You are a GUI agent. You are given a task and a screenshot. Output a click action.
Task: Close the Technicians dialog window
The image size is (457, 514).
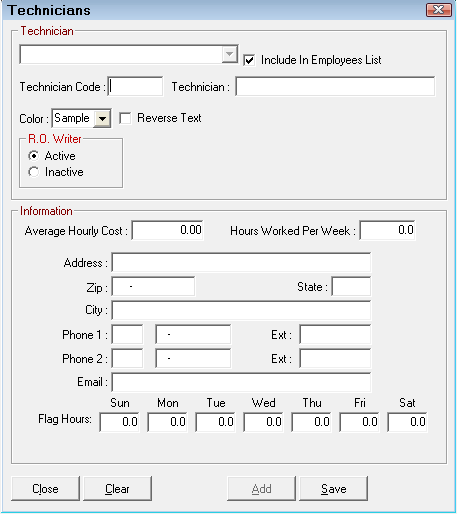pyautogui.click(x=439, y=10)
